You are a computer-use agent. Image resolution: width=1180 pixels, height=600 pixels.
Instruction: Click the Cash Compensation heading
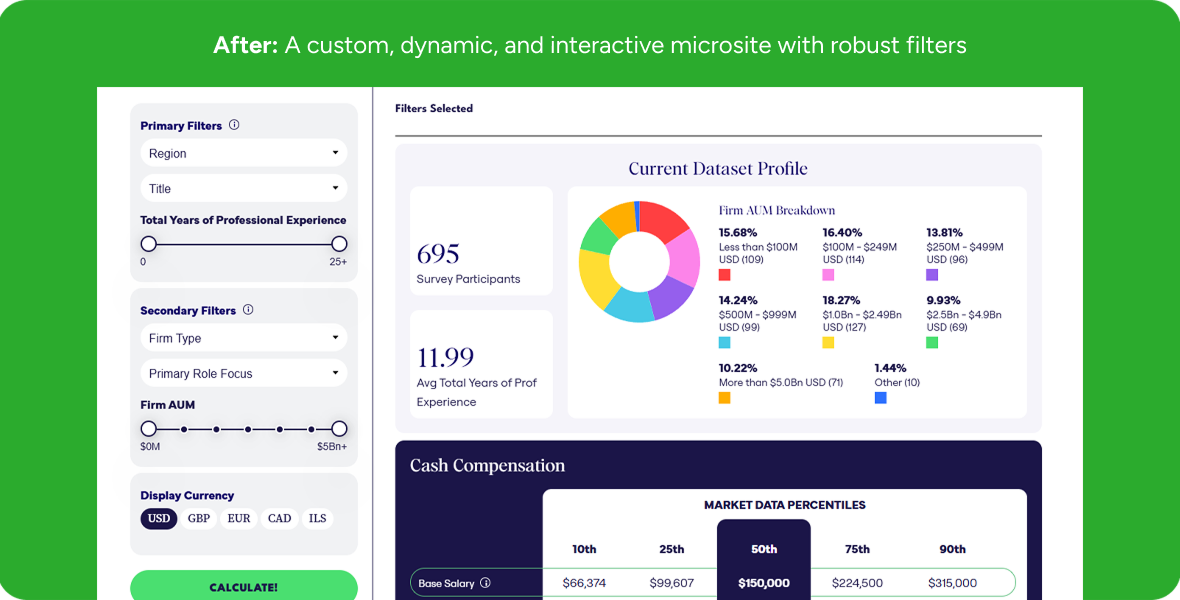pos(488,465)
